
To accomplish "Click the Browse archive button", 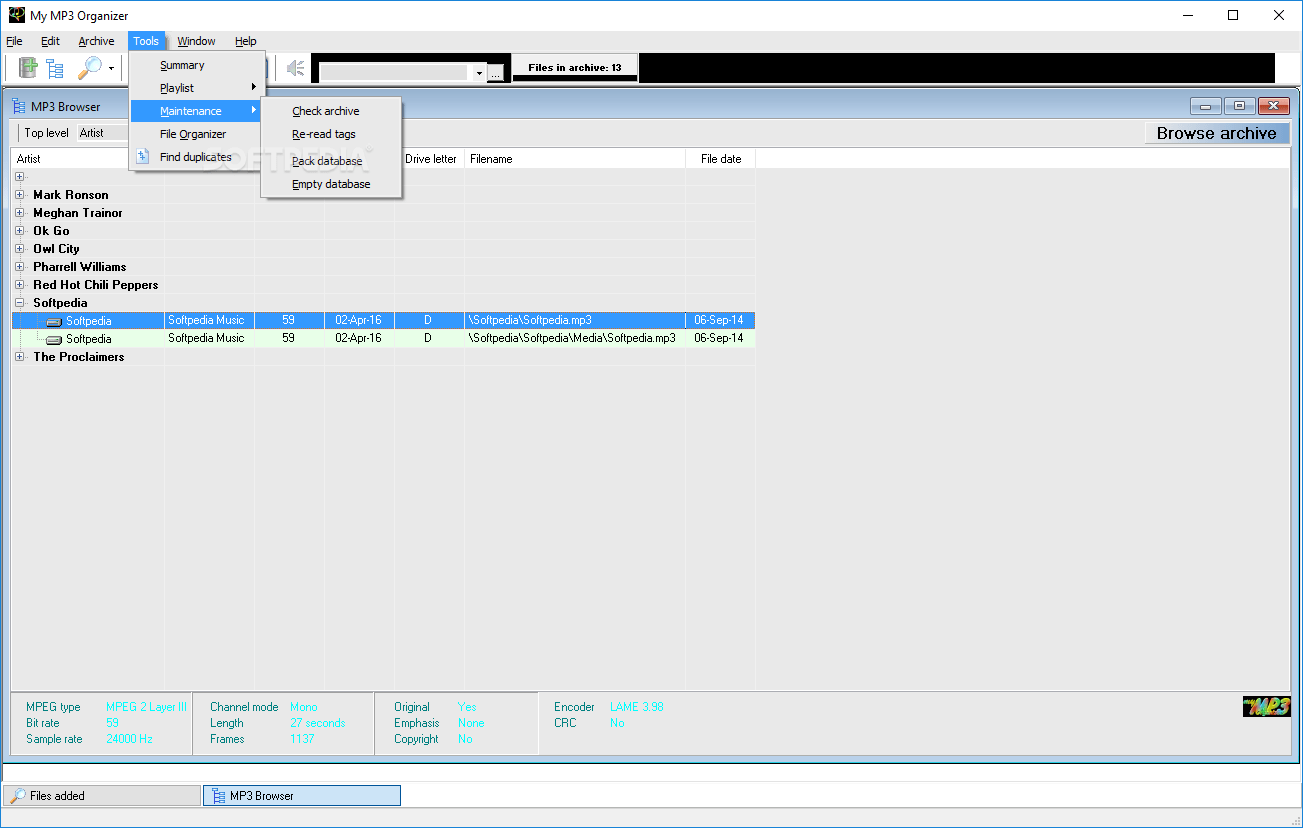I will point(1216,132).
